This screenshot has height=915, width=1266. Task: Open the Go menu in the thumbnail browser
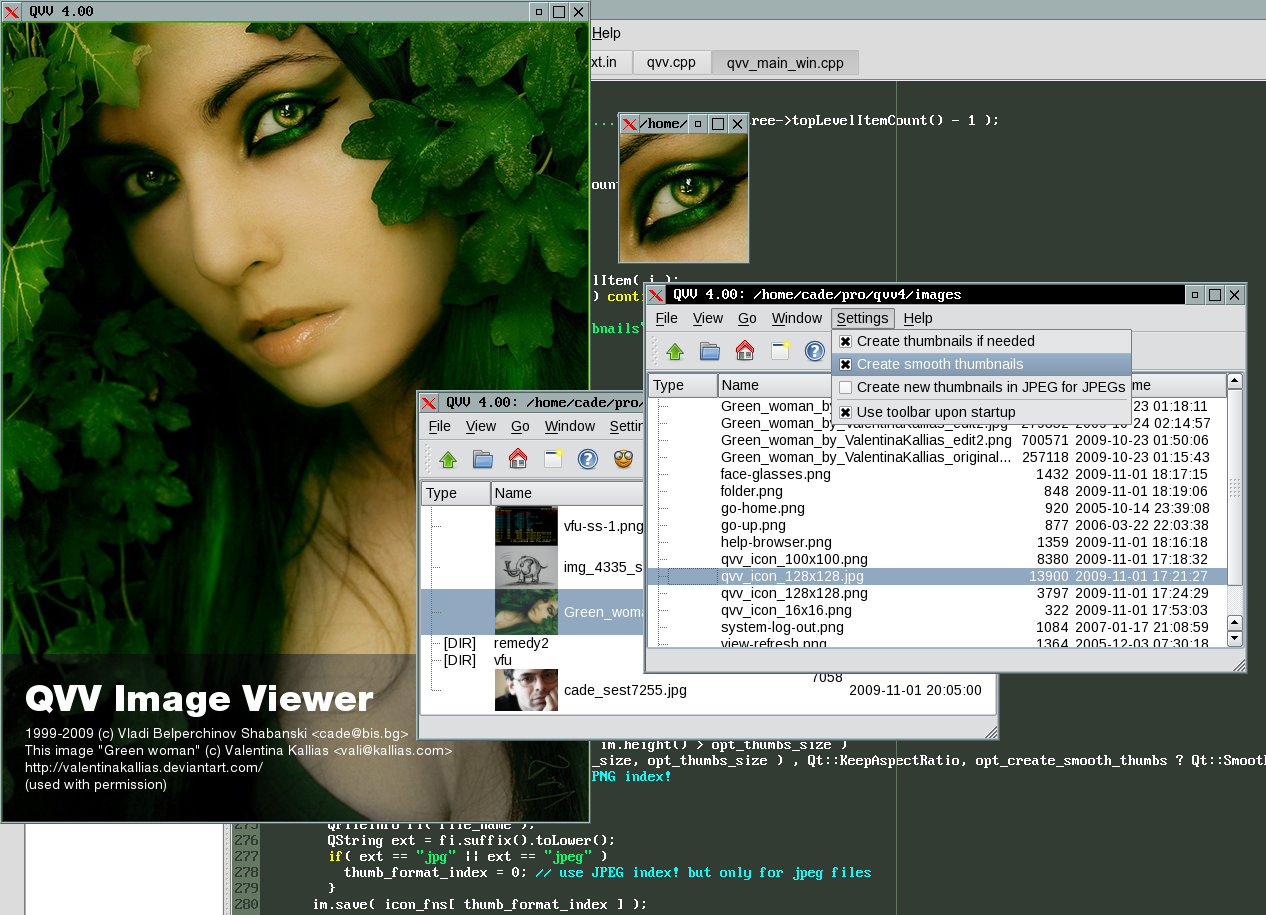tap(520, 426)
